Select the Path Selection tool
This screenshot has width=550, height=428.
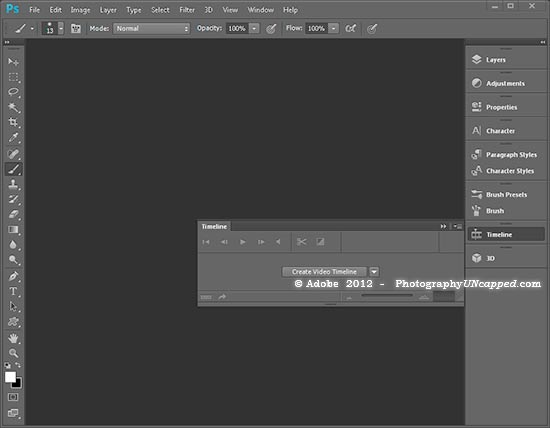[x=13, y=306]
